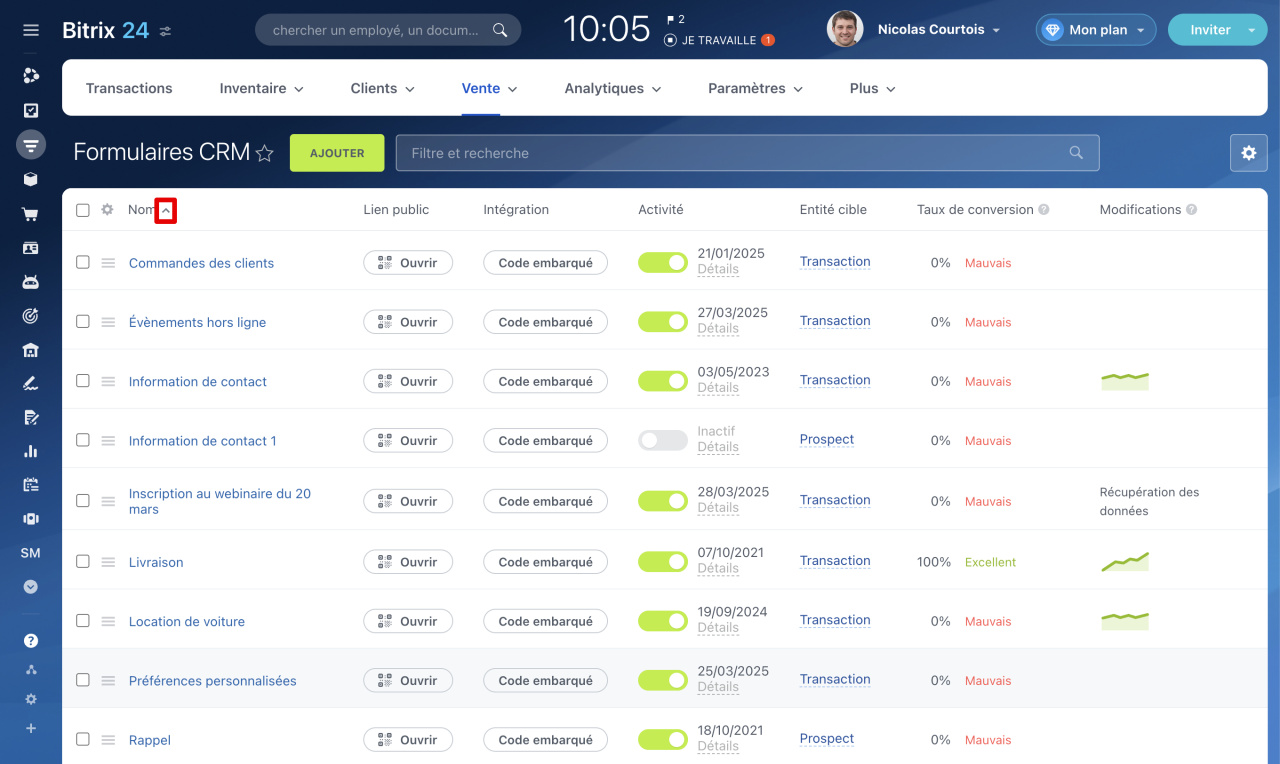This screenshot has width=1280, height=764.
Task: Open the SM sidebar item
Action: (x=30, y=553)
